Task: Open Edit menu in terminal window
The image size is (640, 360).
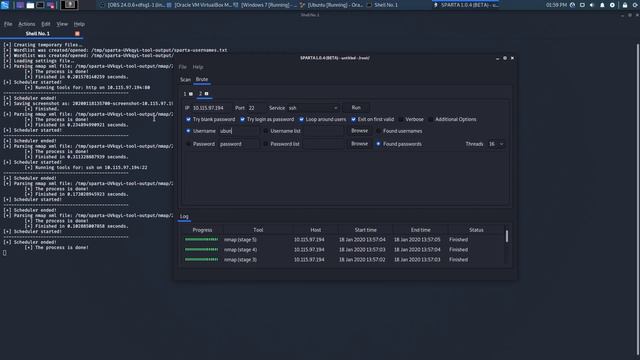Action: pos(46,24)
